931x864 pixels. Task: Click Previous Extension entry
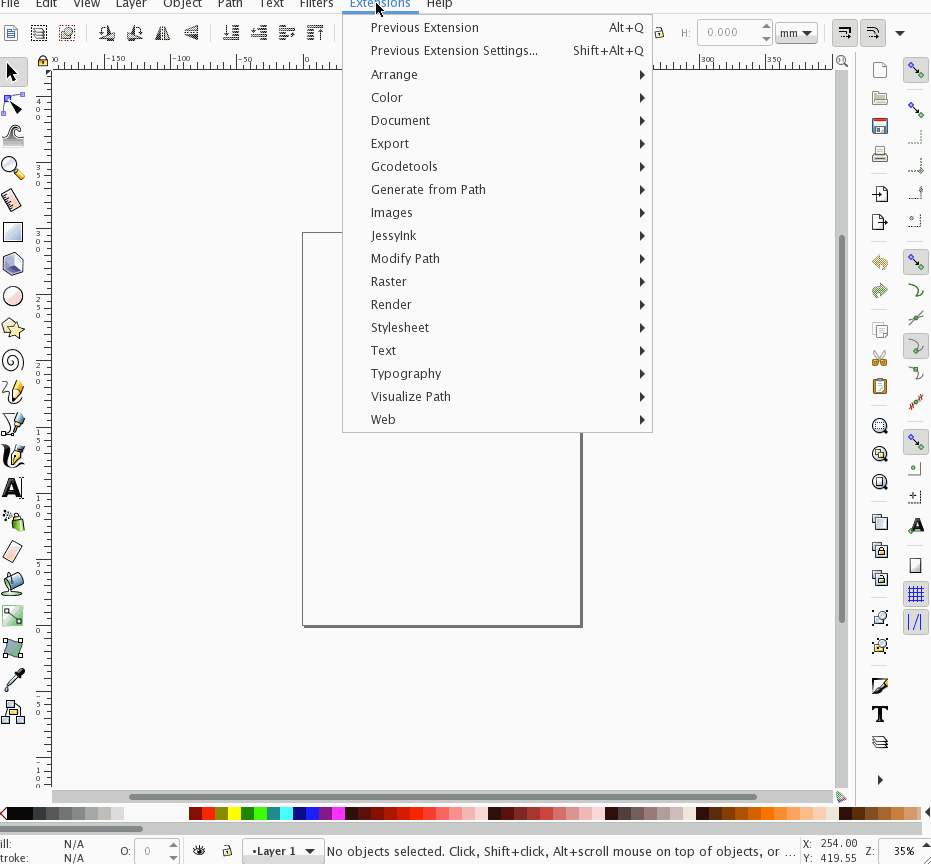tap(424, 27)
